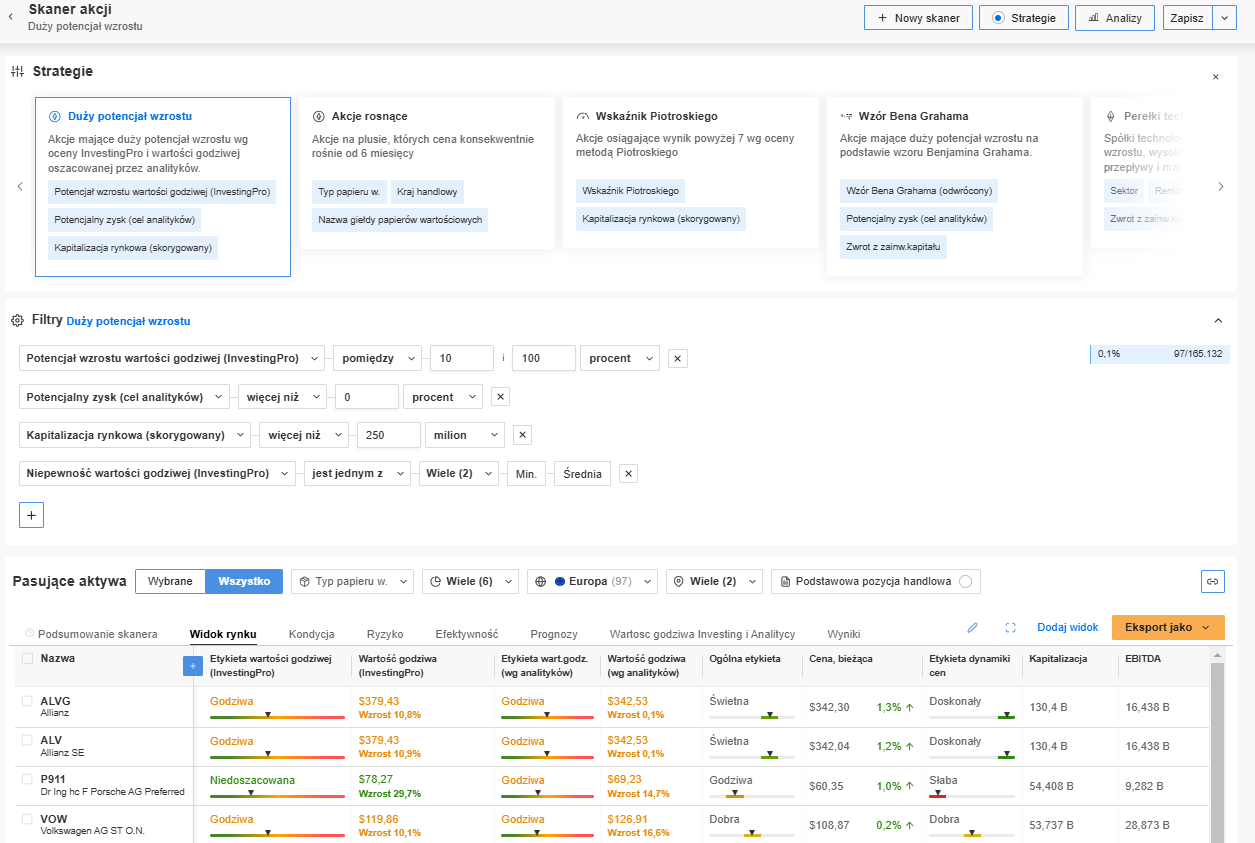This screenshot has height=843, width=1255.
Task: Switch to the Prognozy tab
Action: [554, 634]
